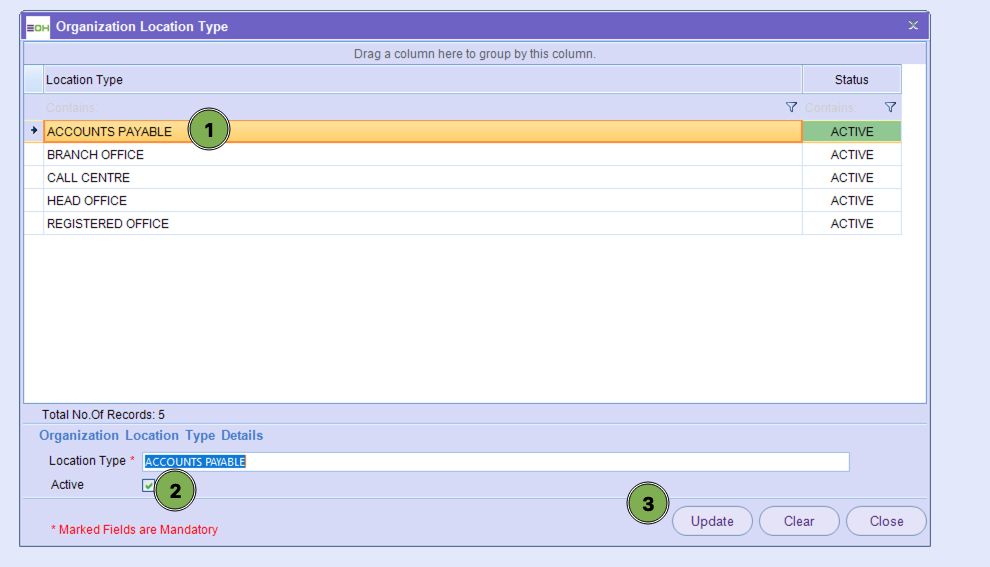Click the Status Contains filter box
The height and width of the screenshot is (567, 990).
pos(838,107)
